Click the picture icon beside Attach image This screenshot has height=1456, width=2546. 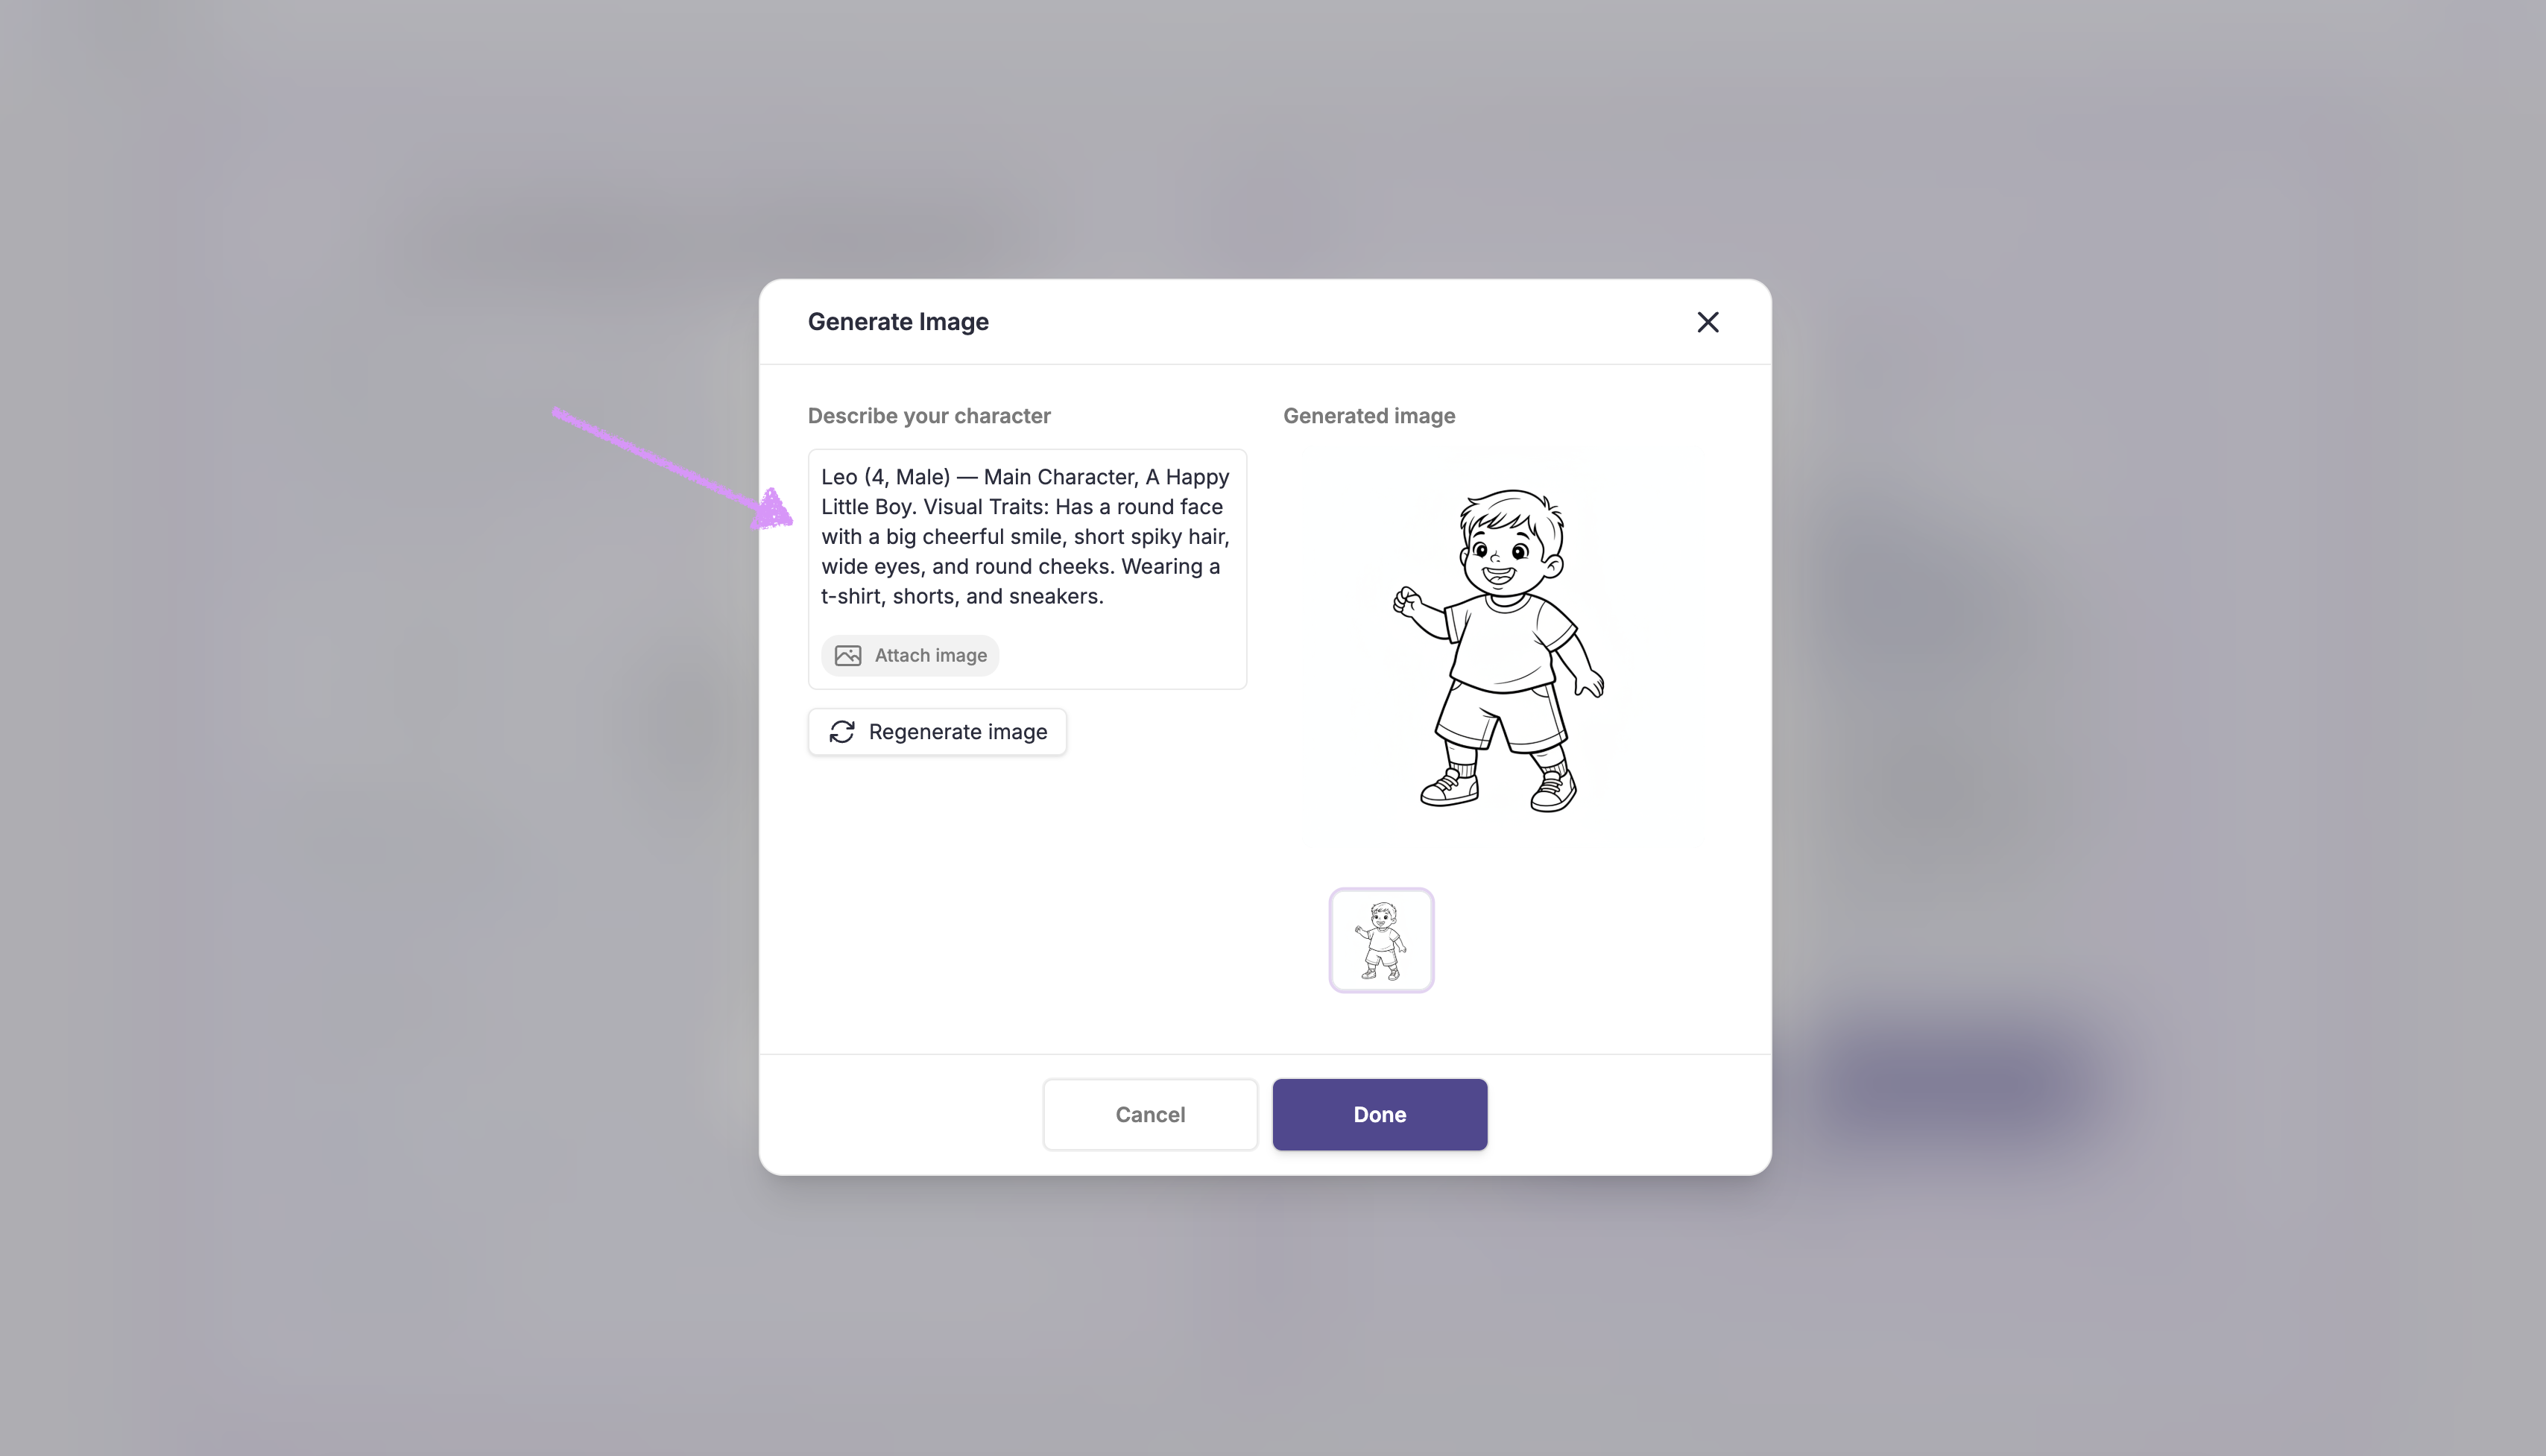848,656
